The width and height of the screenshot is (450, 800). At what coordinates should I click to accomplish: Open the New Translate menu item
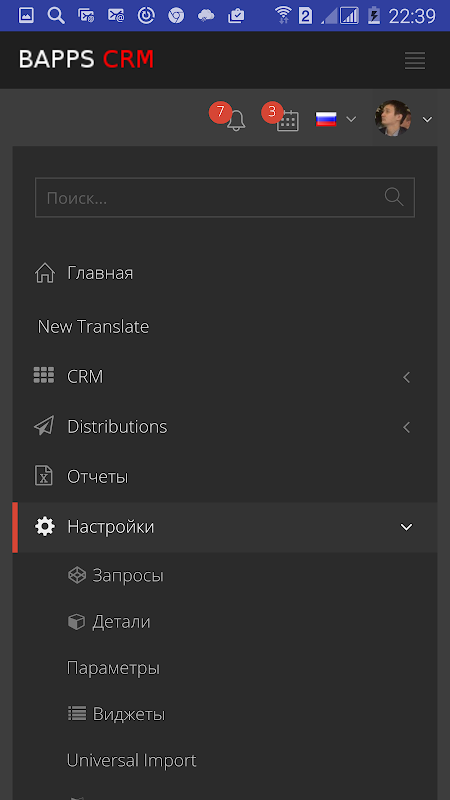pos(93,327)
